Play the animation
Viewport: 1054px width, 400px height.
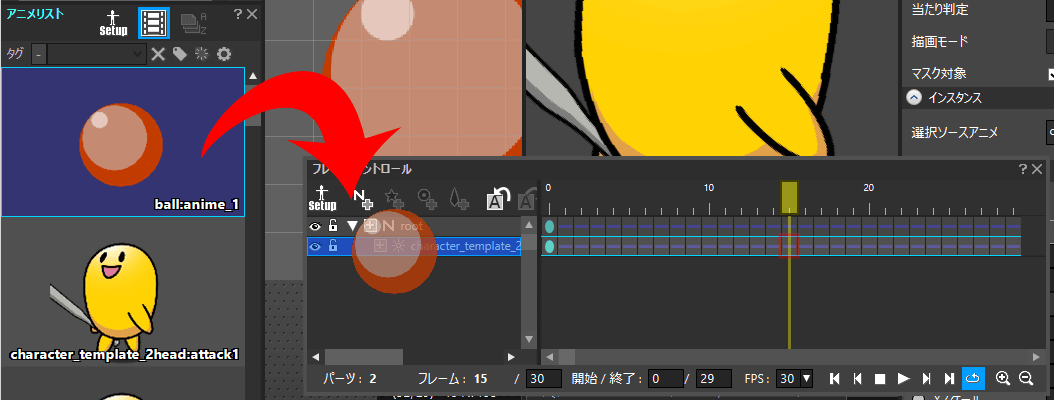tap(903, 378)
